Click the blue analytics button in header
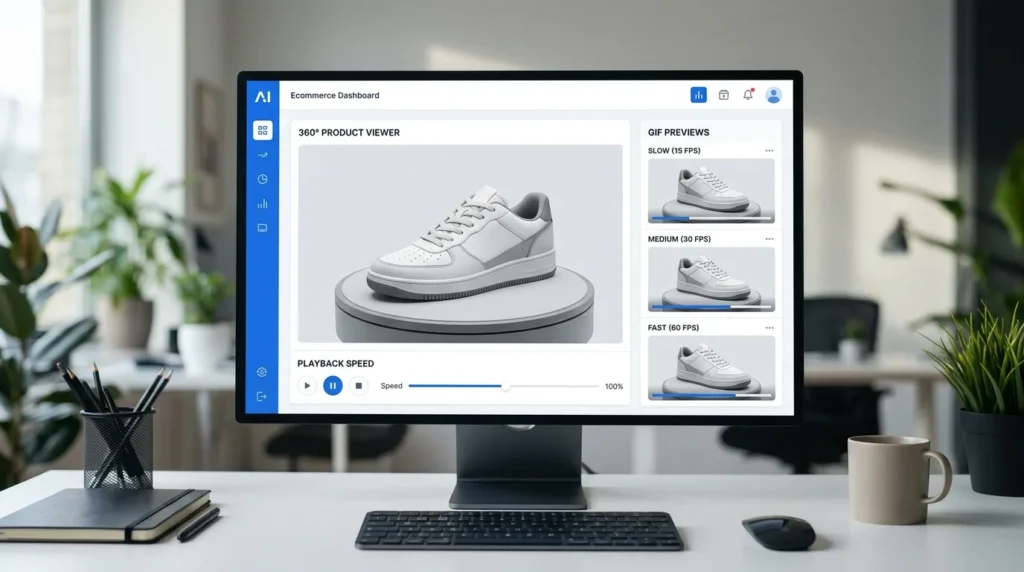This screenshot has width=1024, height=572. (x=698, y=95)
